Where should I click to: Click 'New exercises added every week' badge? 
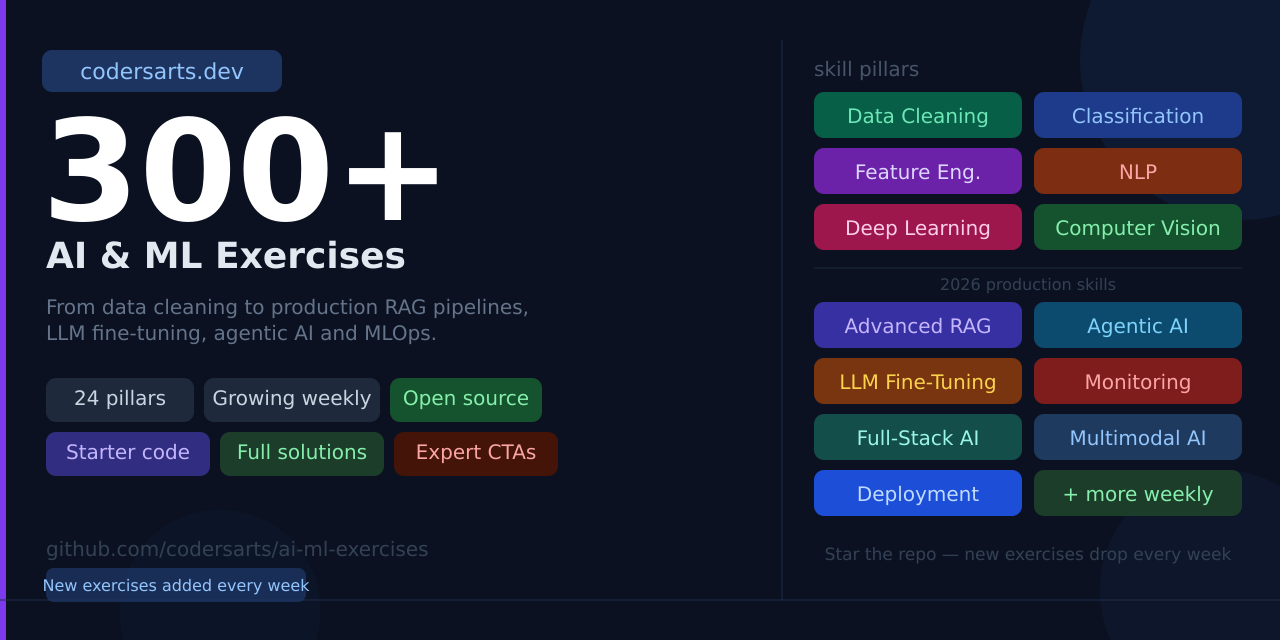point(176,585)
